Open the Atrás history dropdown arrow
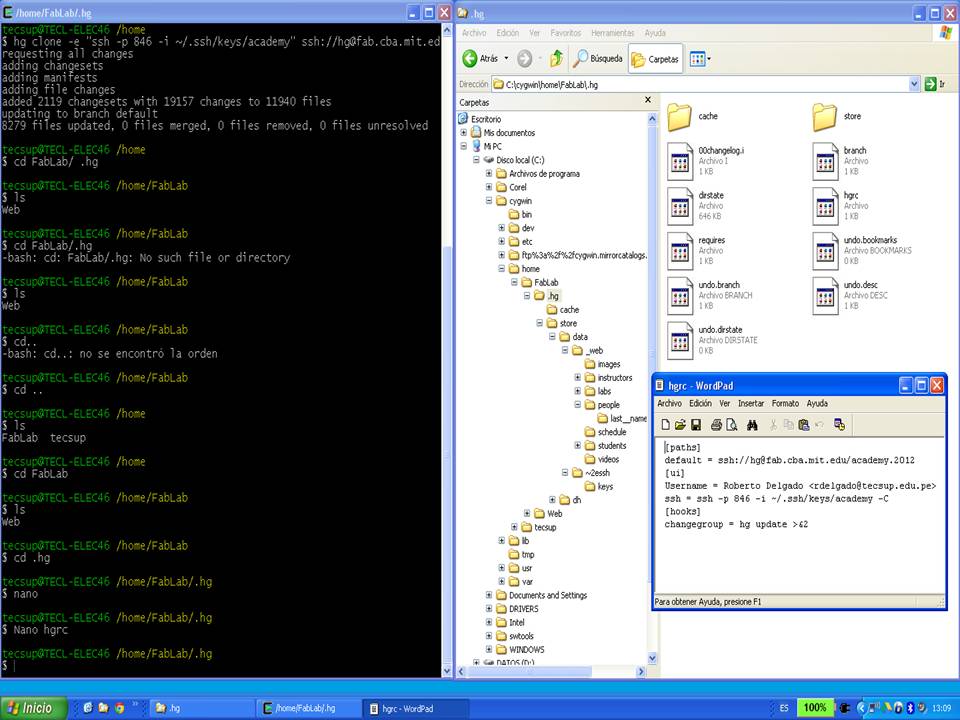Viewport: 960px width, 720px height. pyautogui.click(x=506, y=59)
